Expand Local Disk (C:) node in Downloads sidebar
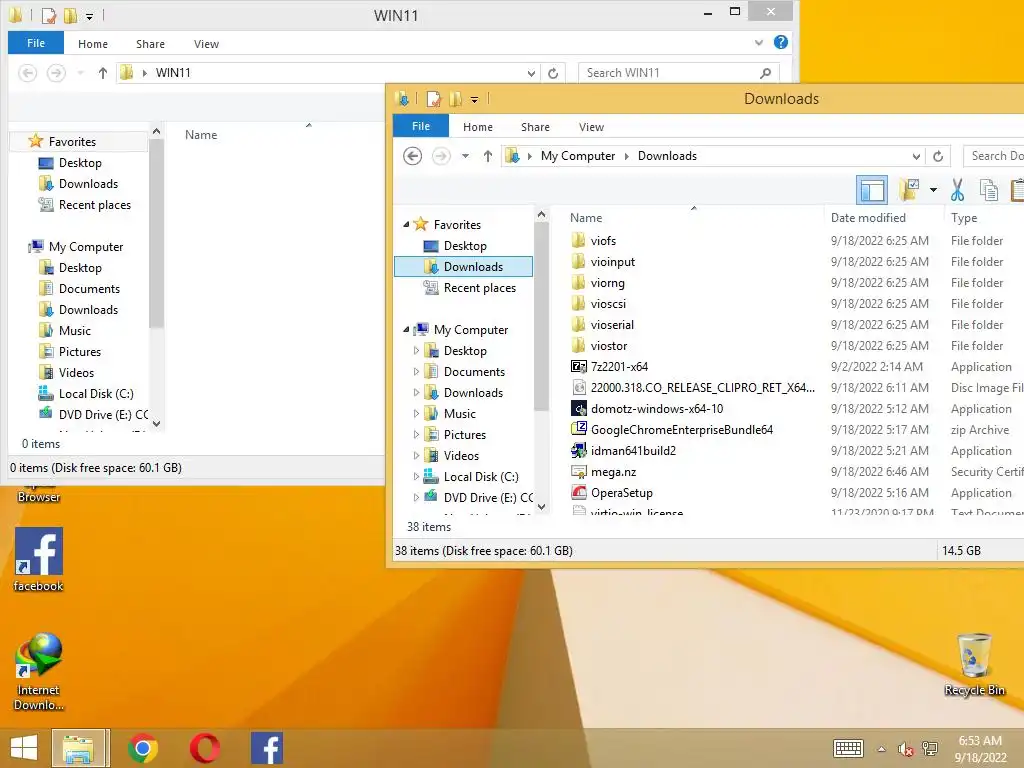This screenshot has height=768, width=1024. click(x=416, y=477)
